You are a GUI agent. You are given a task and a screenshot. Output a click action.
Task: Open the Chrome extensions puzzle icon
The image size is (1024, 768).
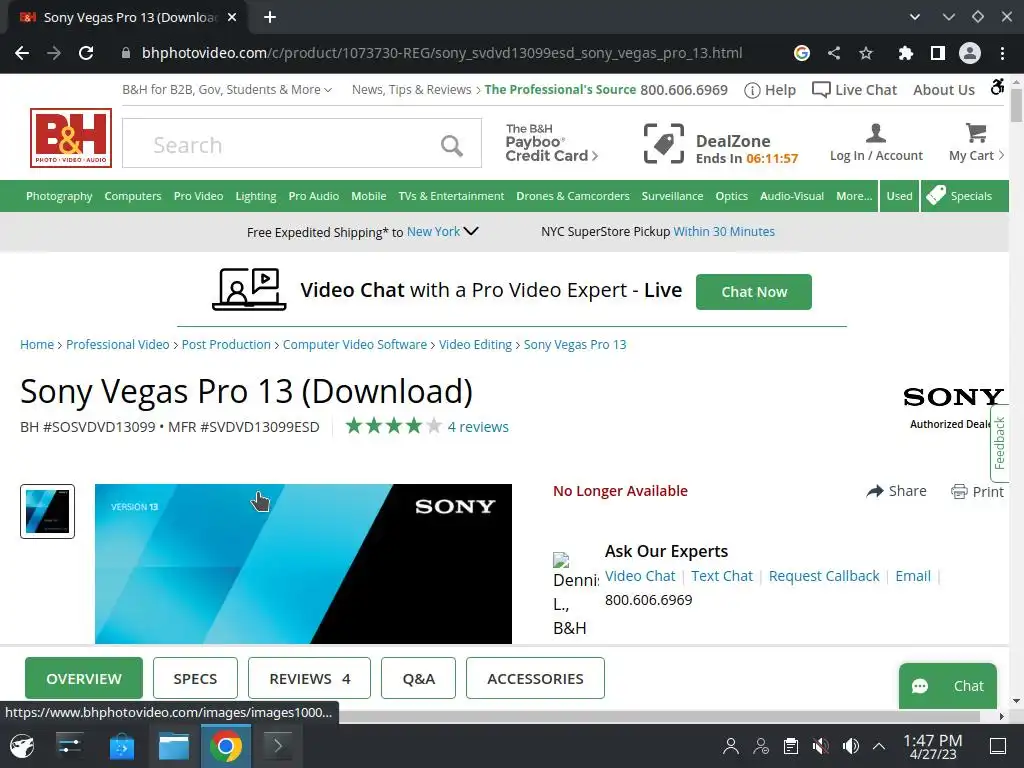[x=905, y=53]
